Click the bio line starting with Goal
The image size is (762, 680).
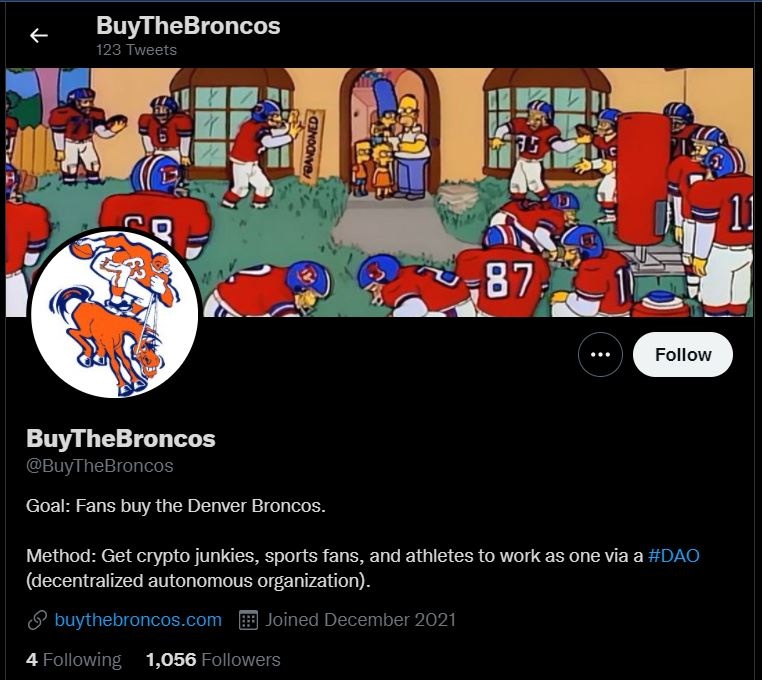[x=176, y=506]
